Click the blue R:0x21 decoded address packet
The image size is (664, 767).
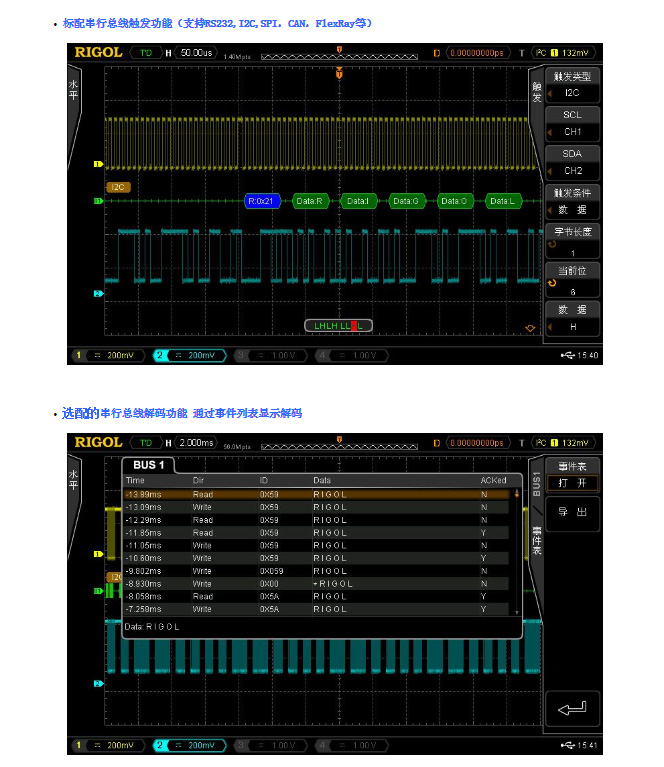click(264, 201)
